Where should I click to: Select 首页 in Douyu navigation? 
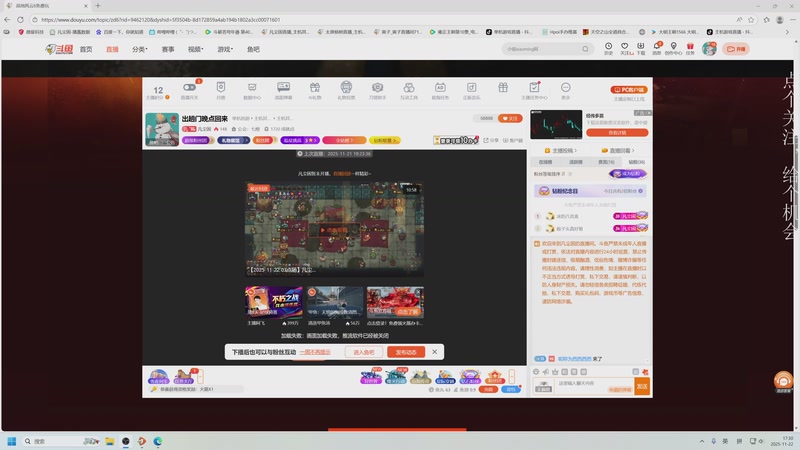(86, 49)
